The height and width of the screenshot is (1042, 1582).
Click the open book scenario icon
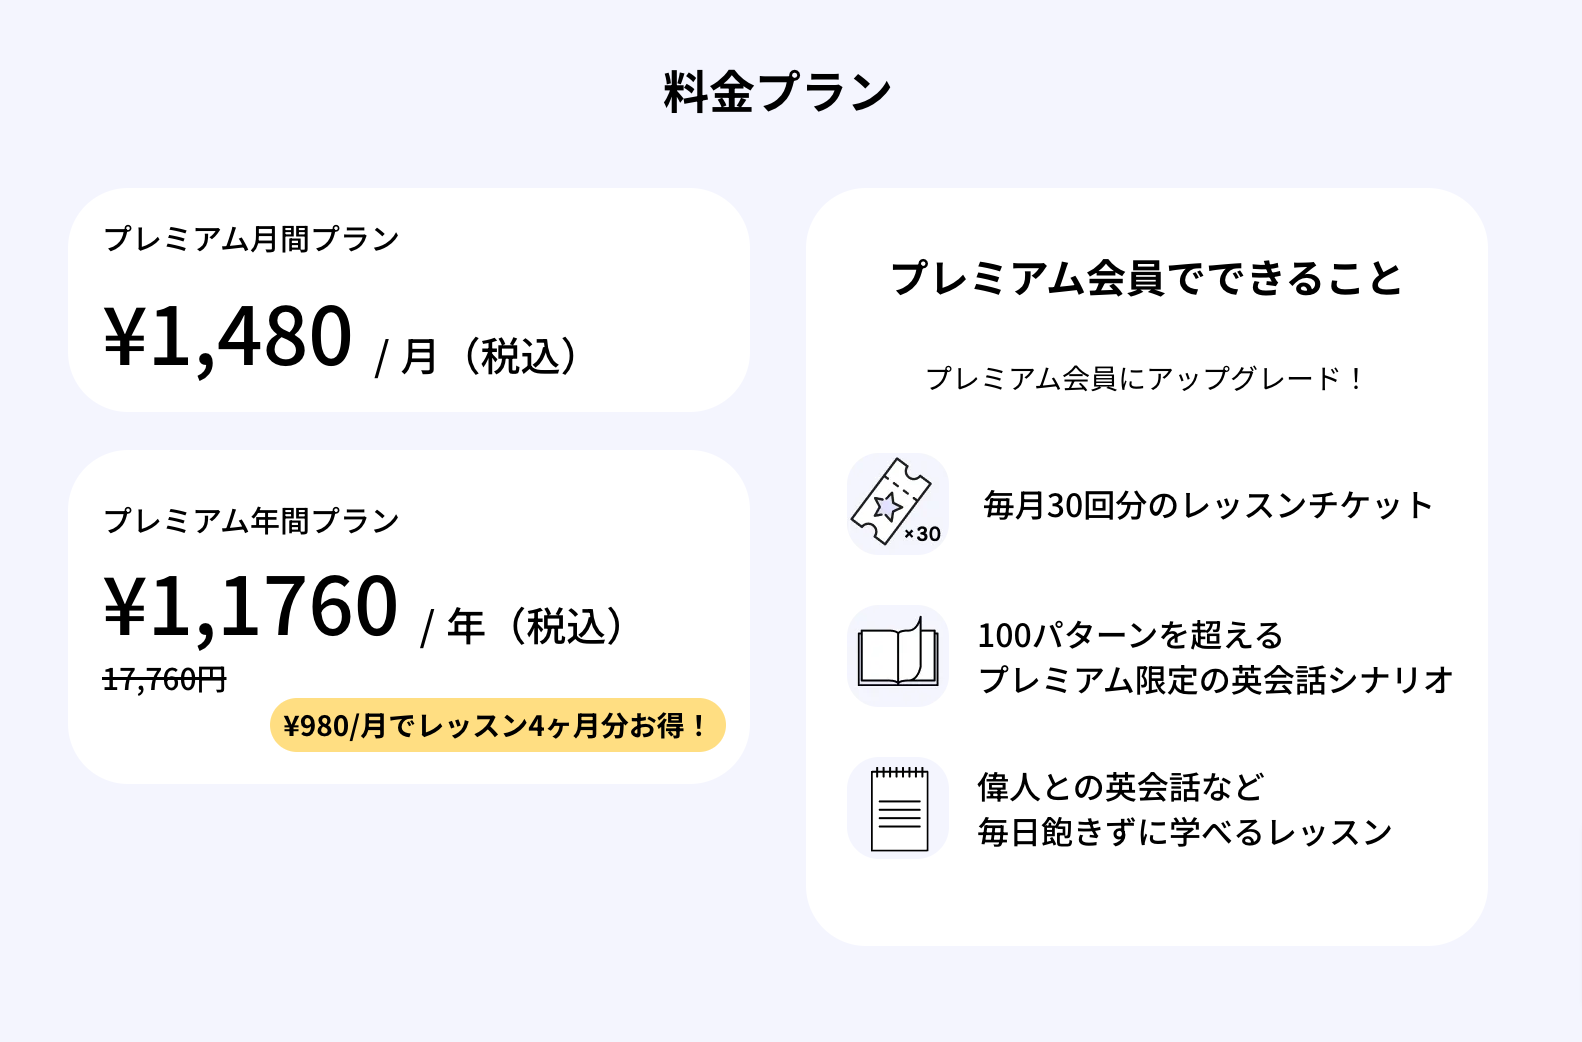897,656
